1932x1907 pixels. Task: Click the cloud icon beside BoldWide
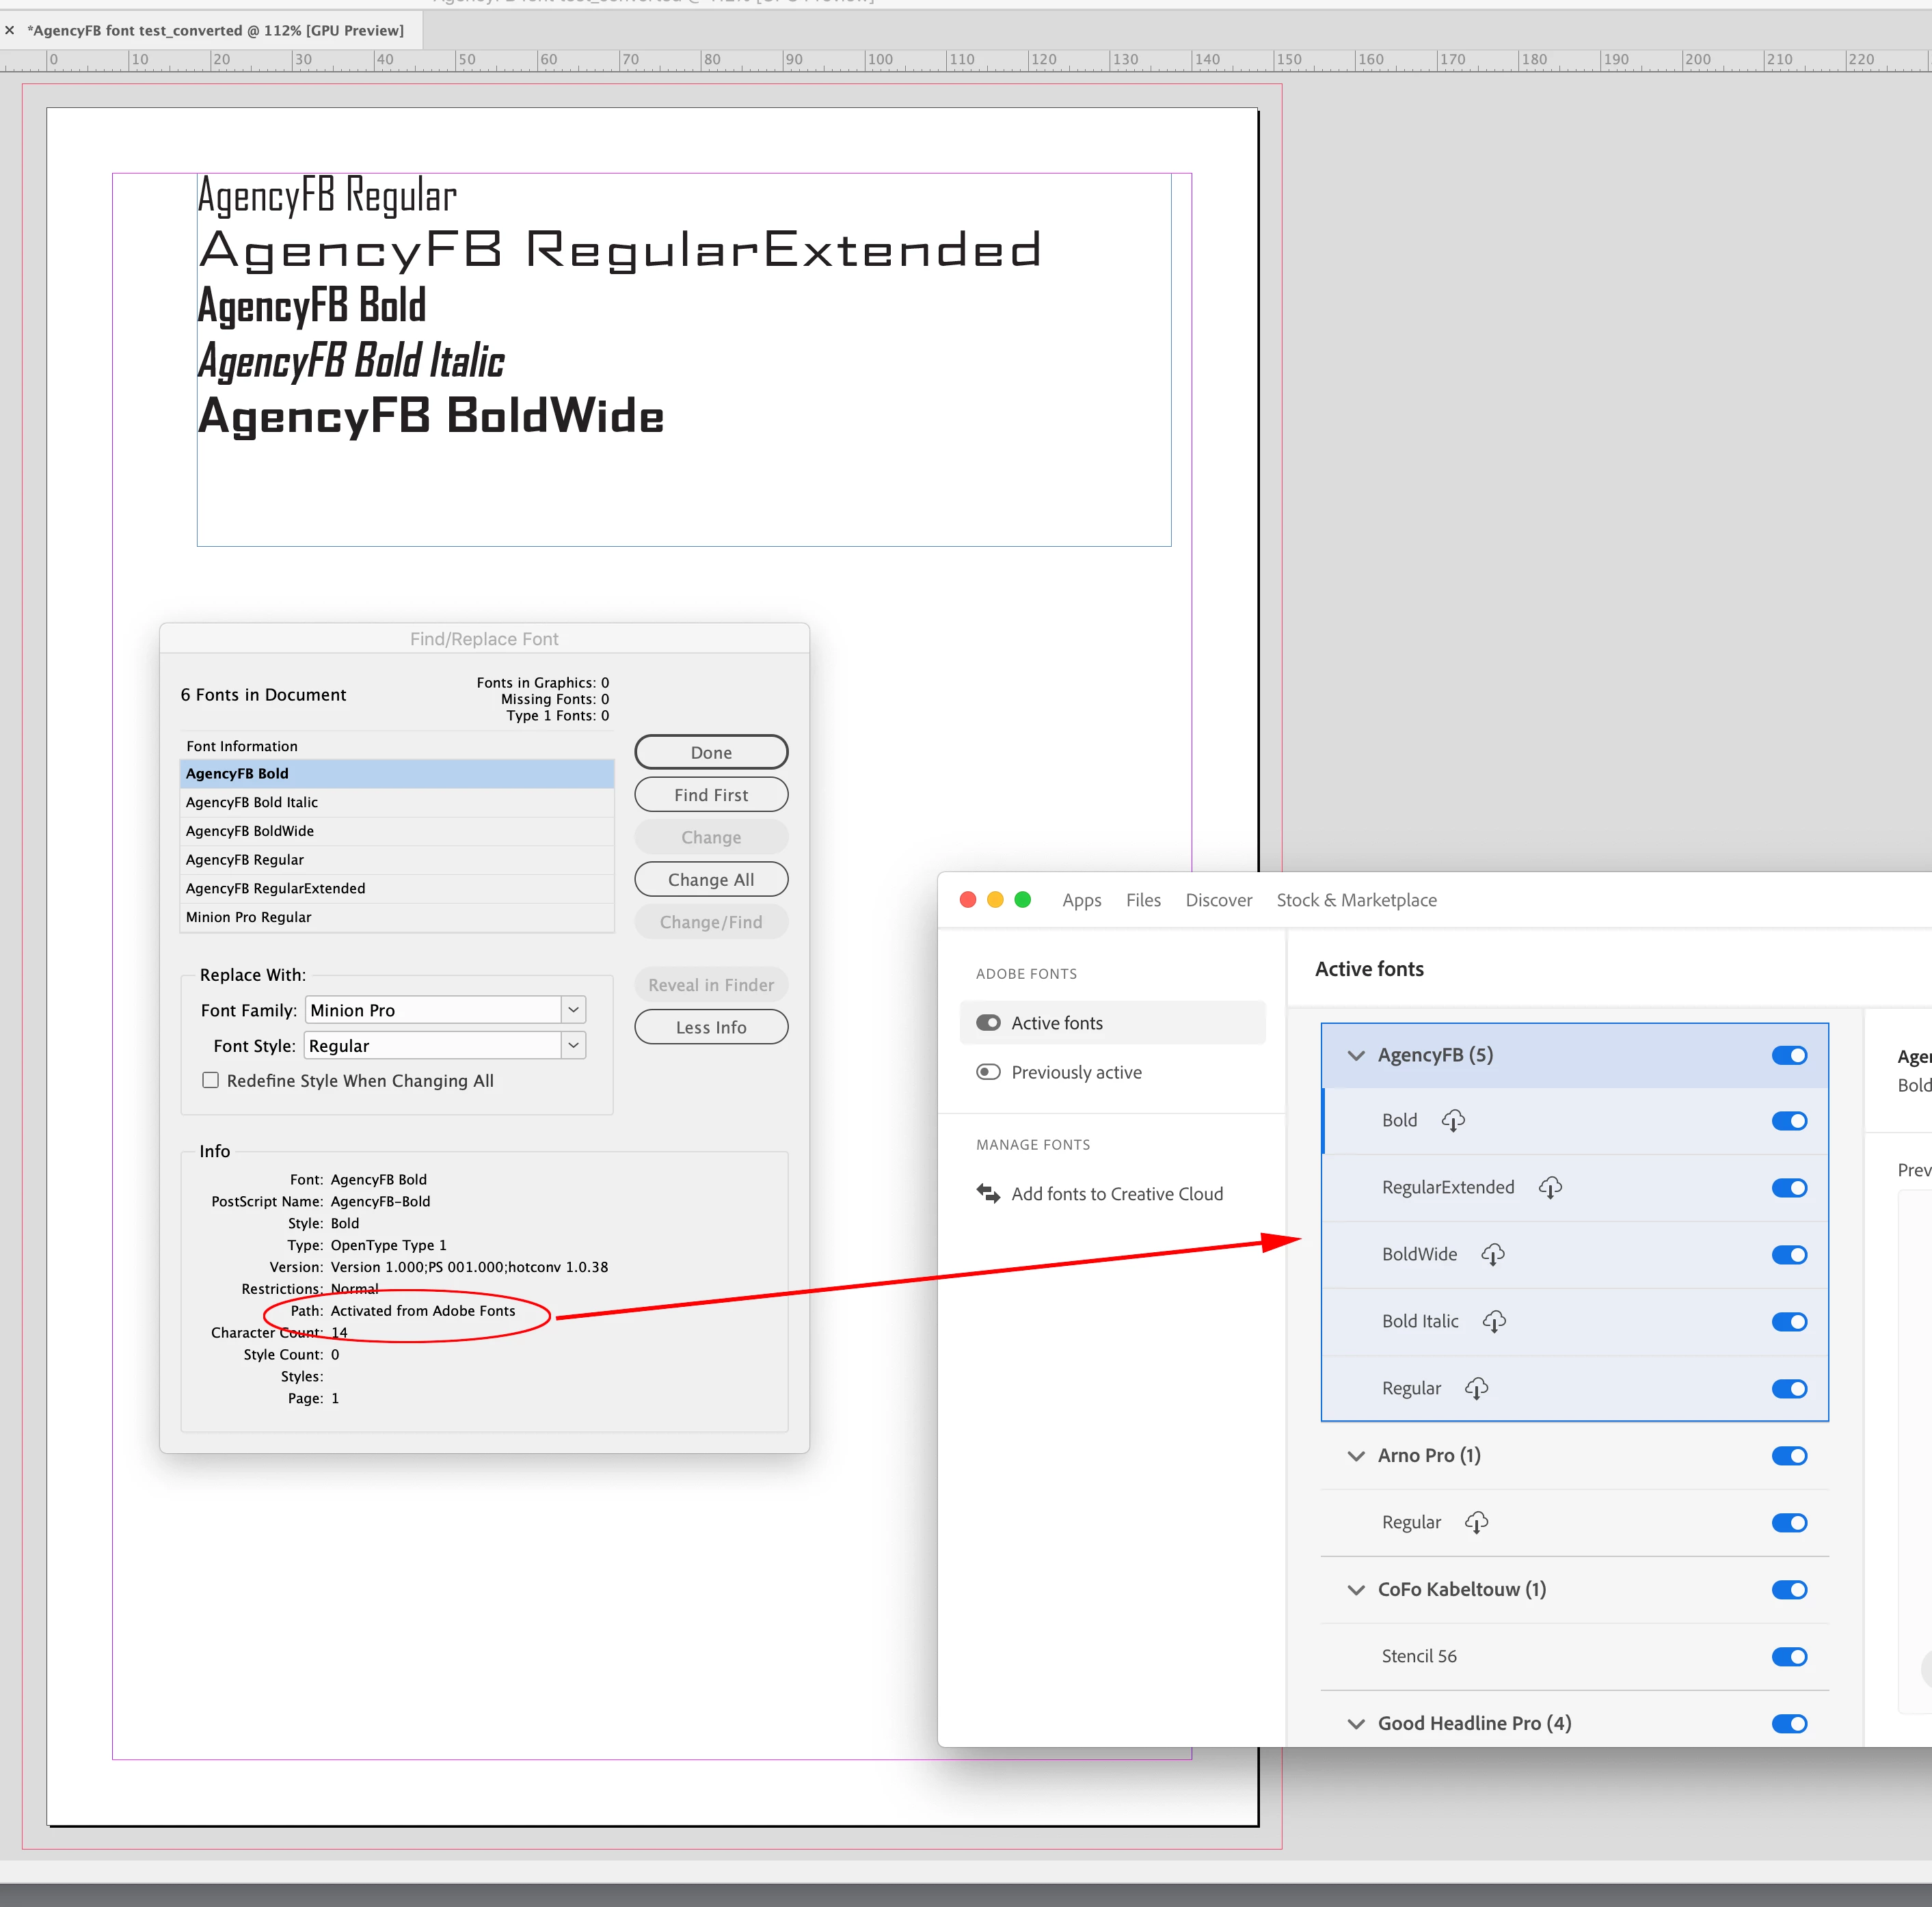1492,1254
